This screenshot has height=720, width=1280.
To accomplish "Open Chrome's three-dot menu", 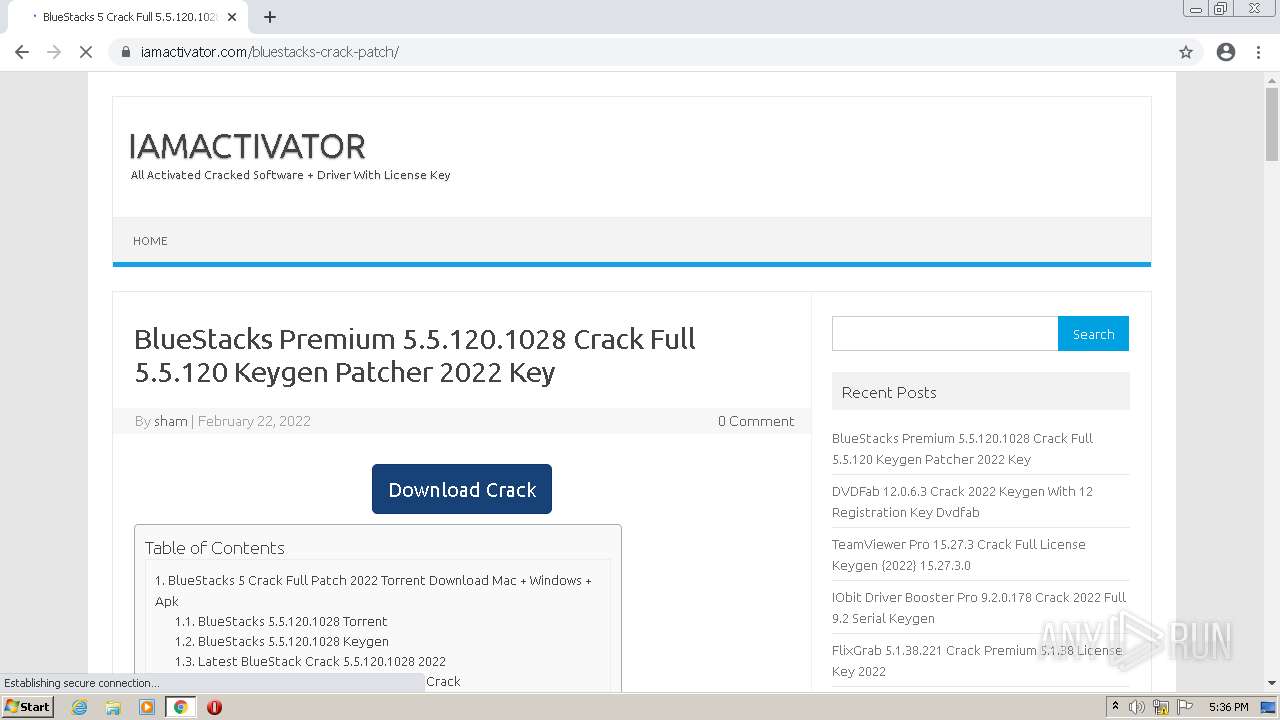I will pyautogui.click(x=1259, y=52).
